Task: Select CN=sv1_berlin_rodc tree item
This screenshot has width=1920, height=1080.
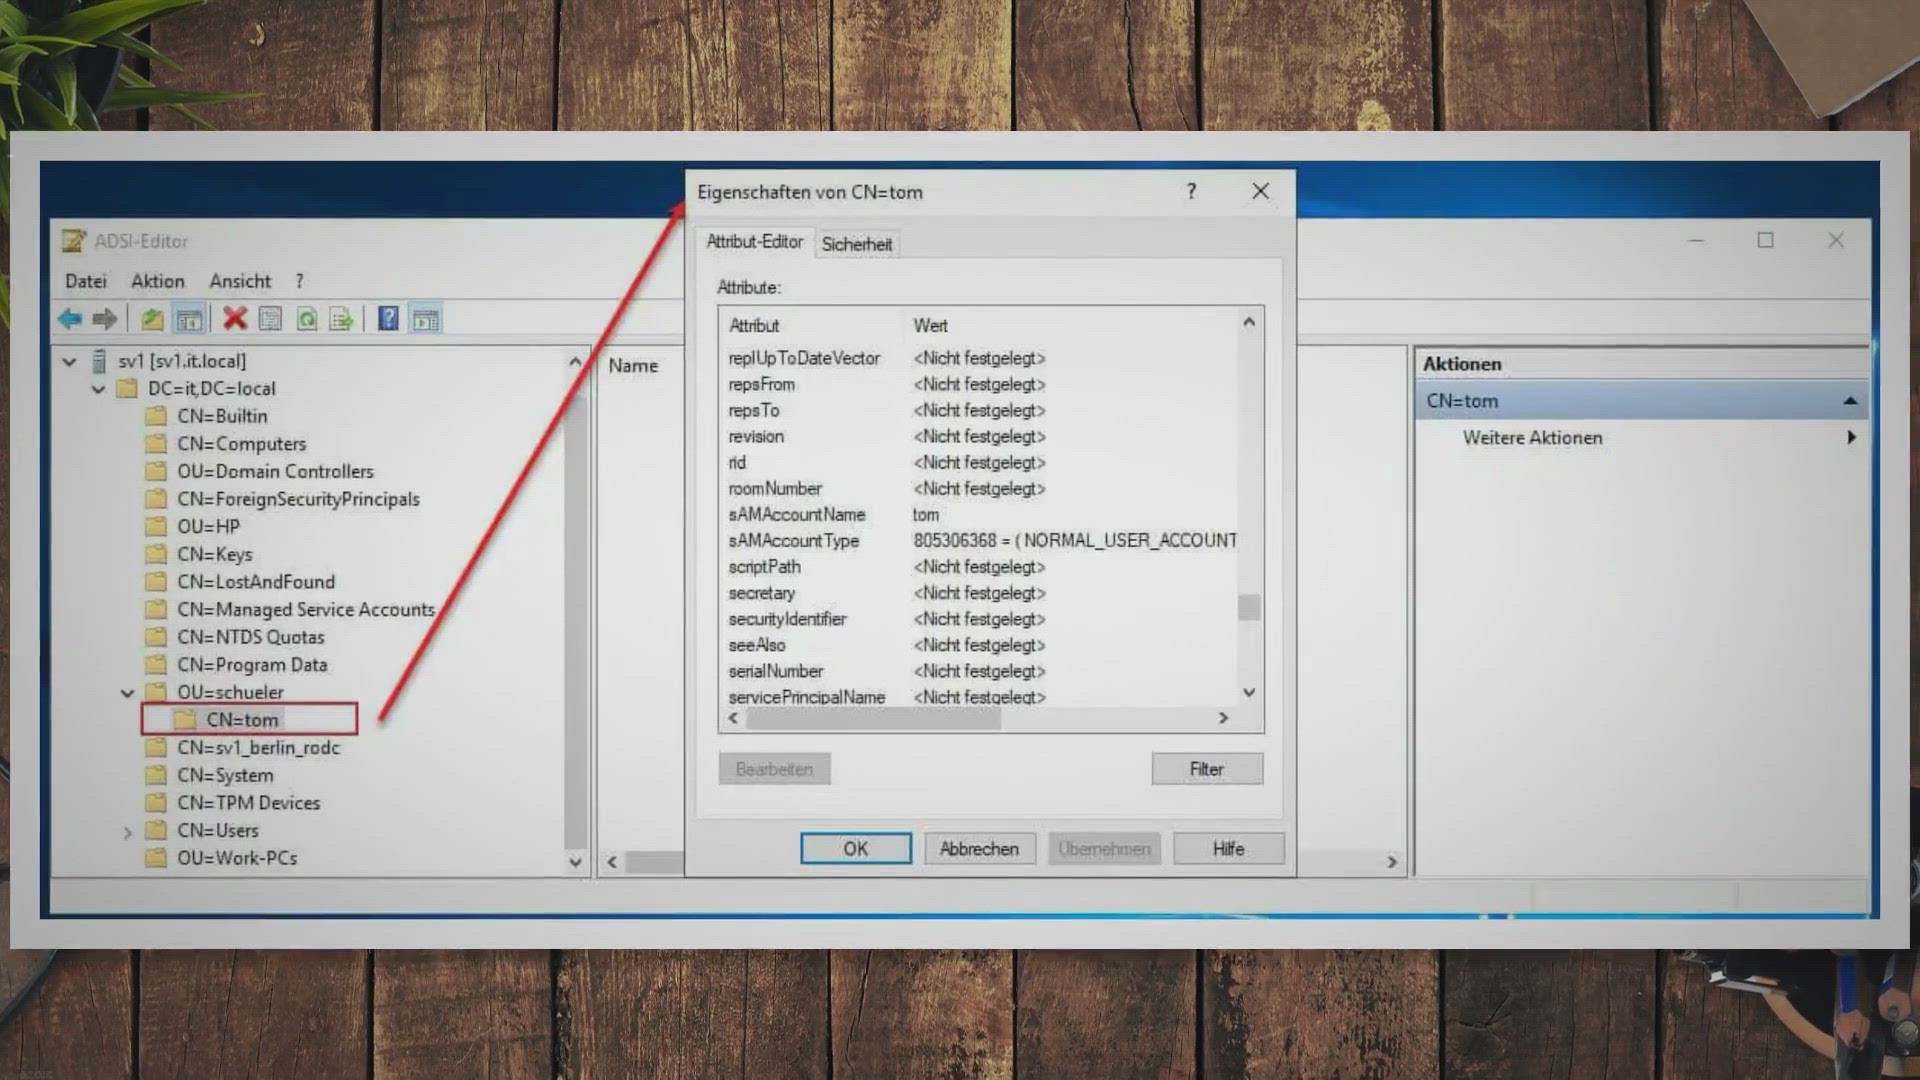Action: coord(259,748)
